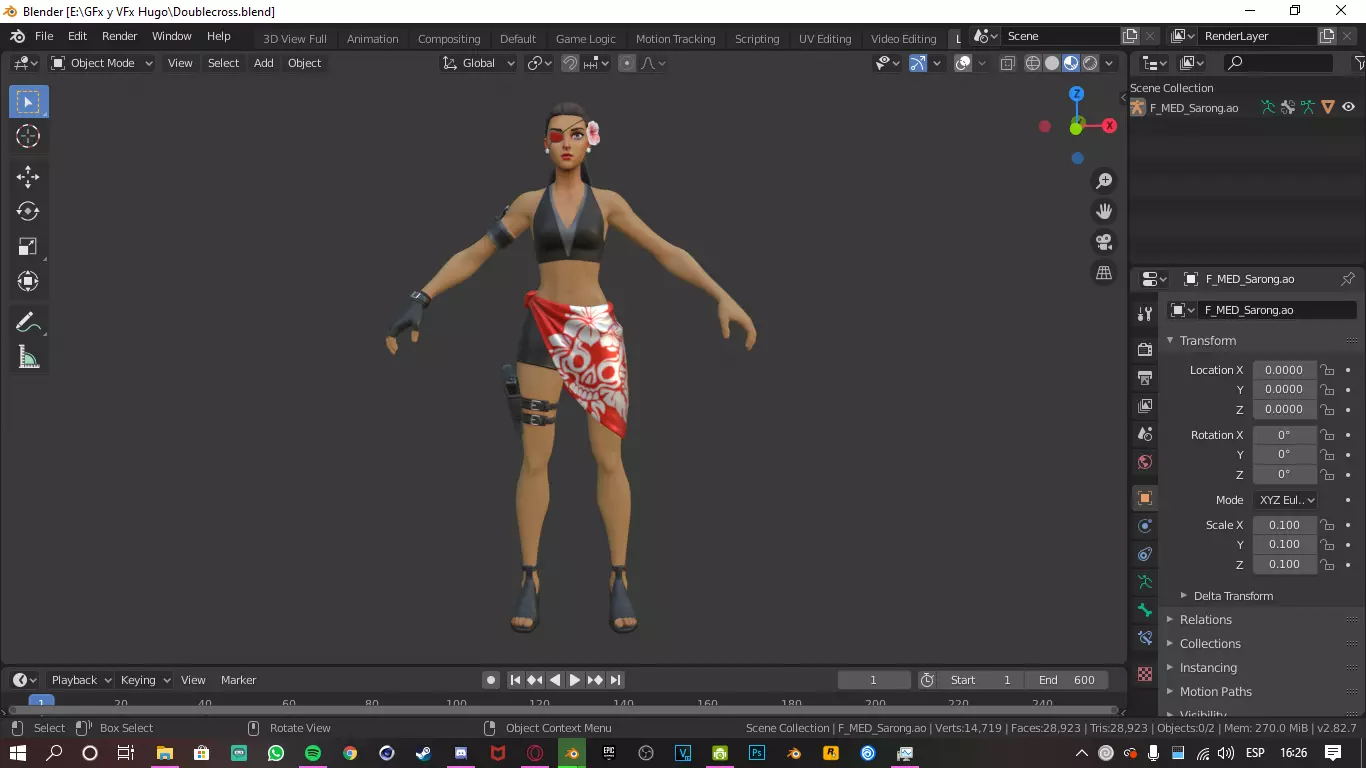This screenshot has width=1366, height=768.
Task: Select the Cursor tool
Action: tap(28, 137)
